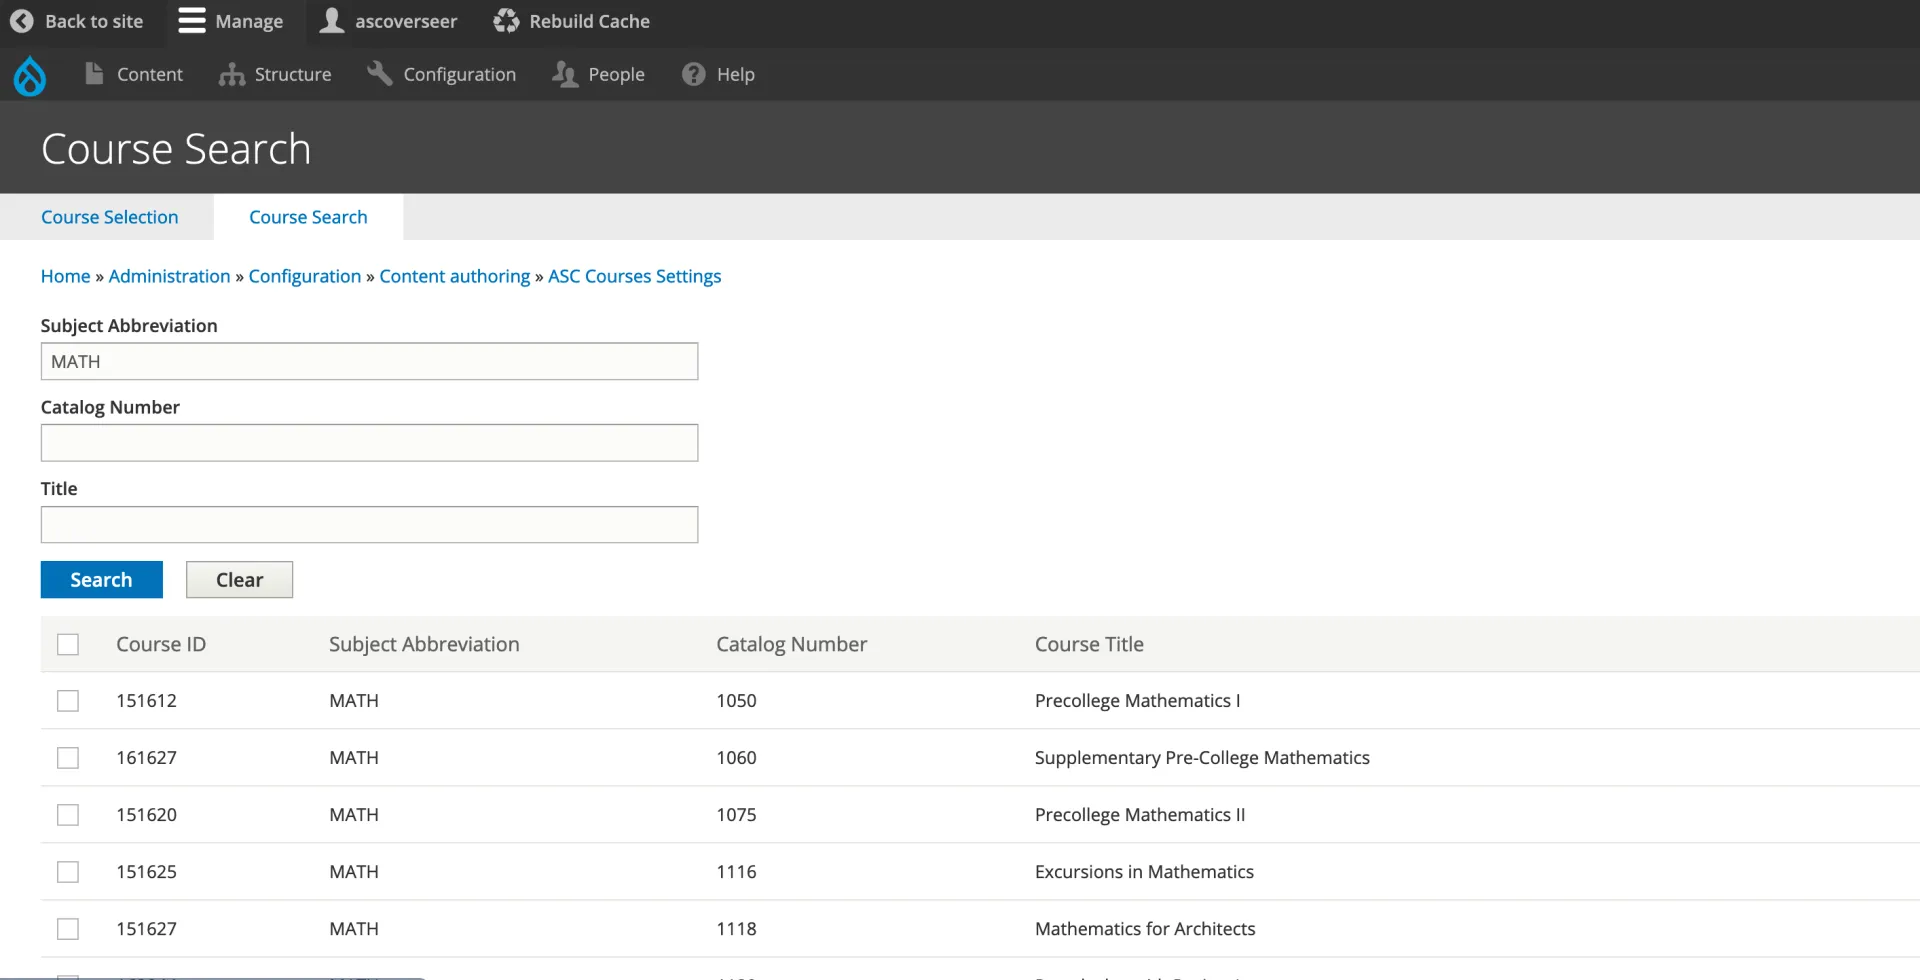Focus the Catalog Number input field

point(369,443)
